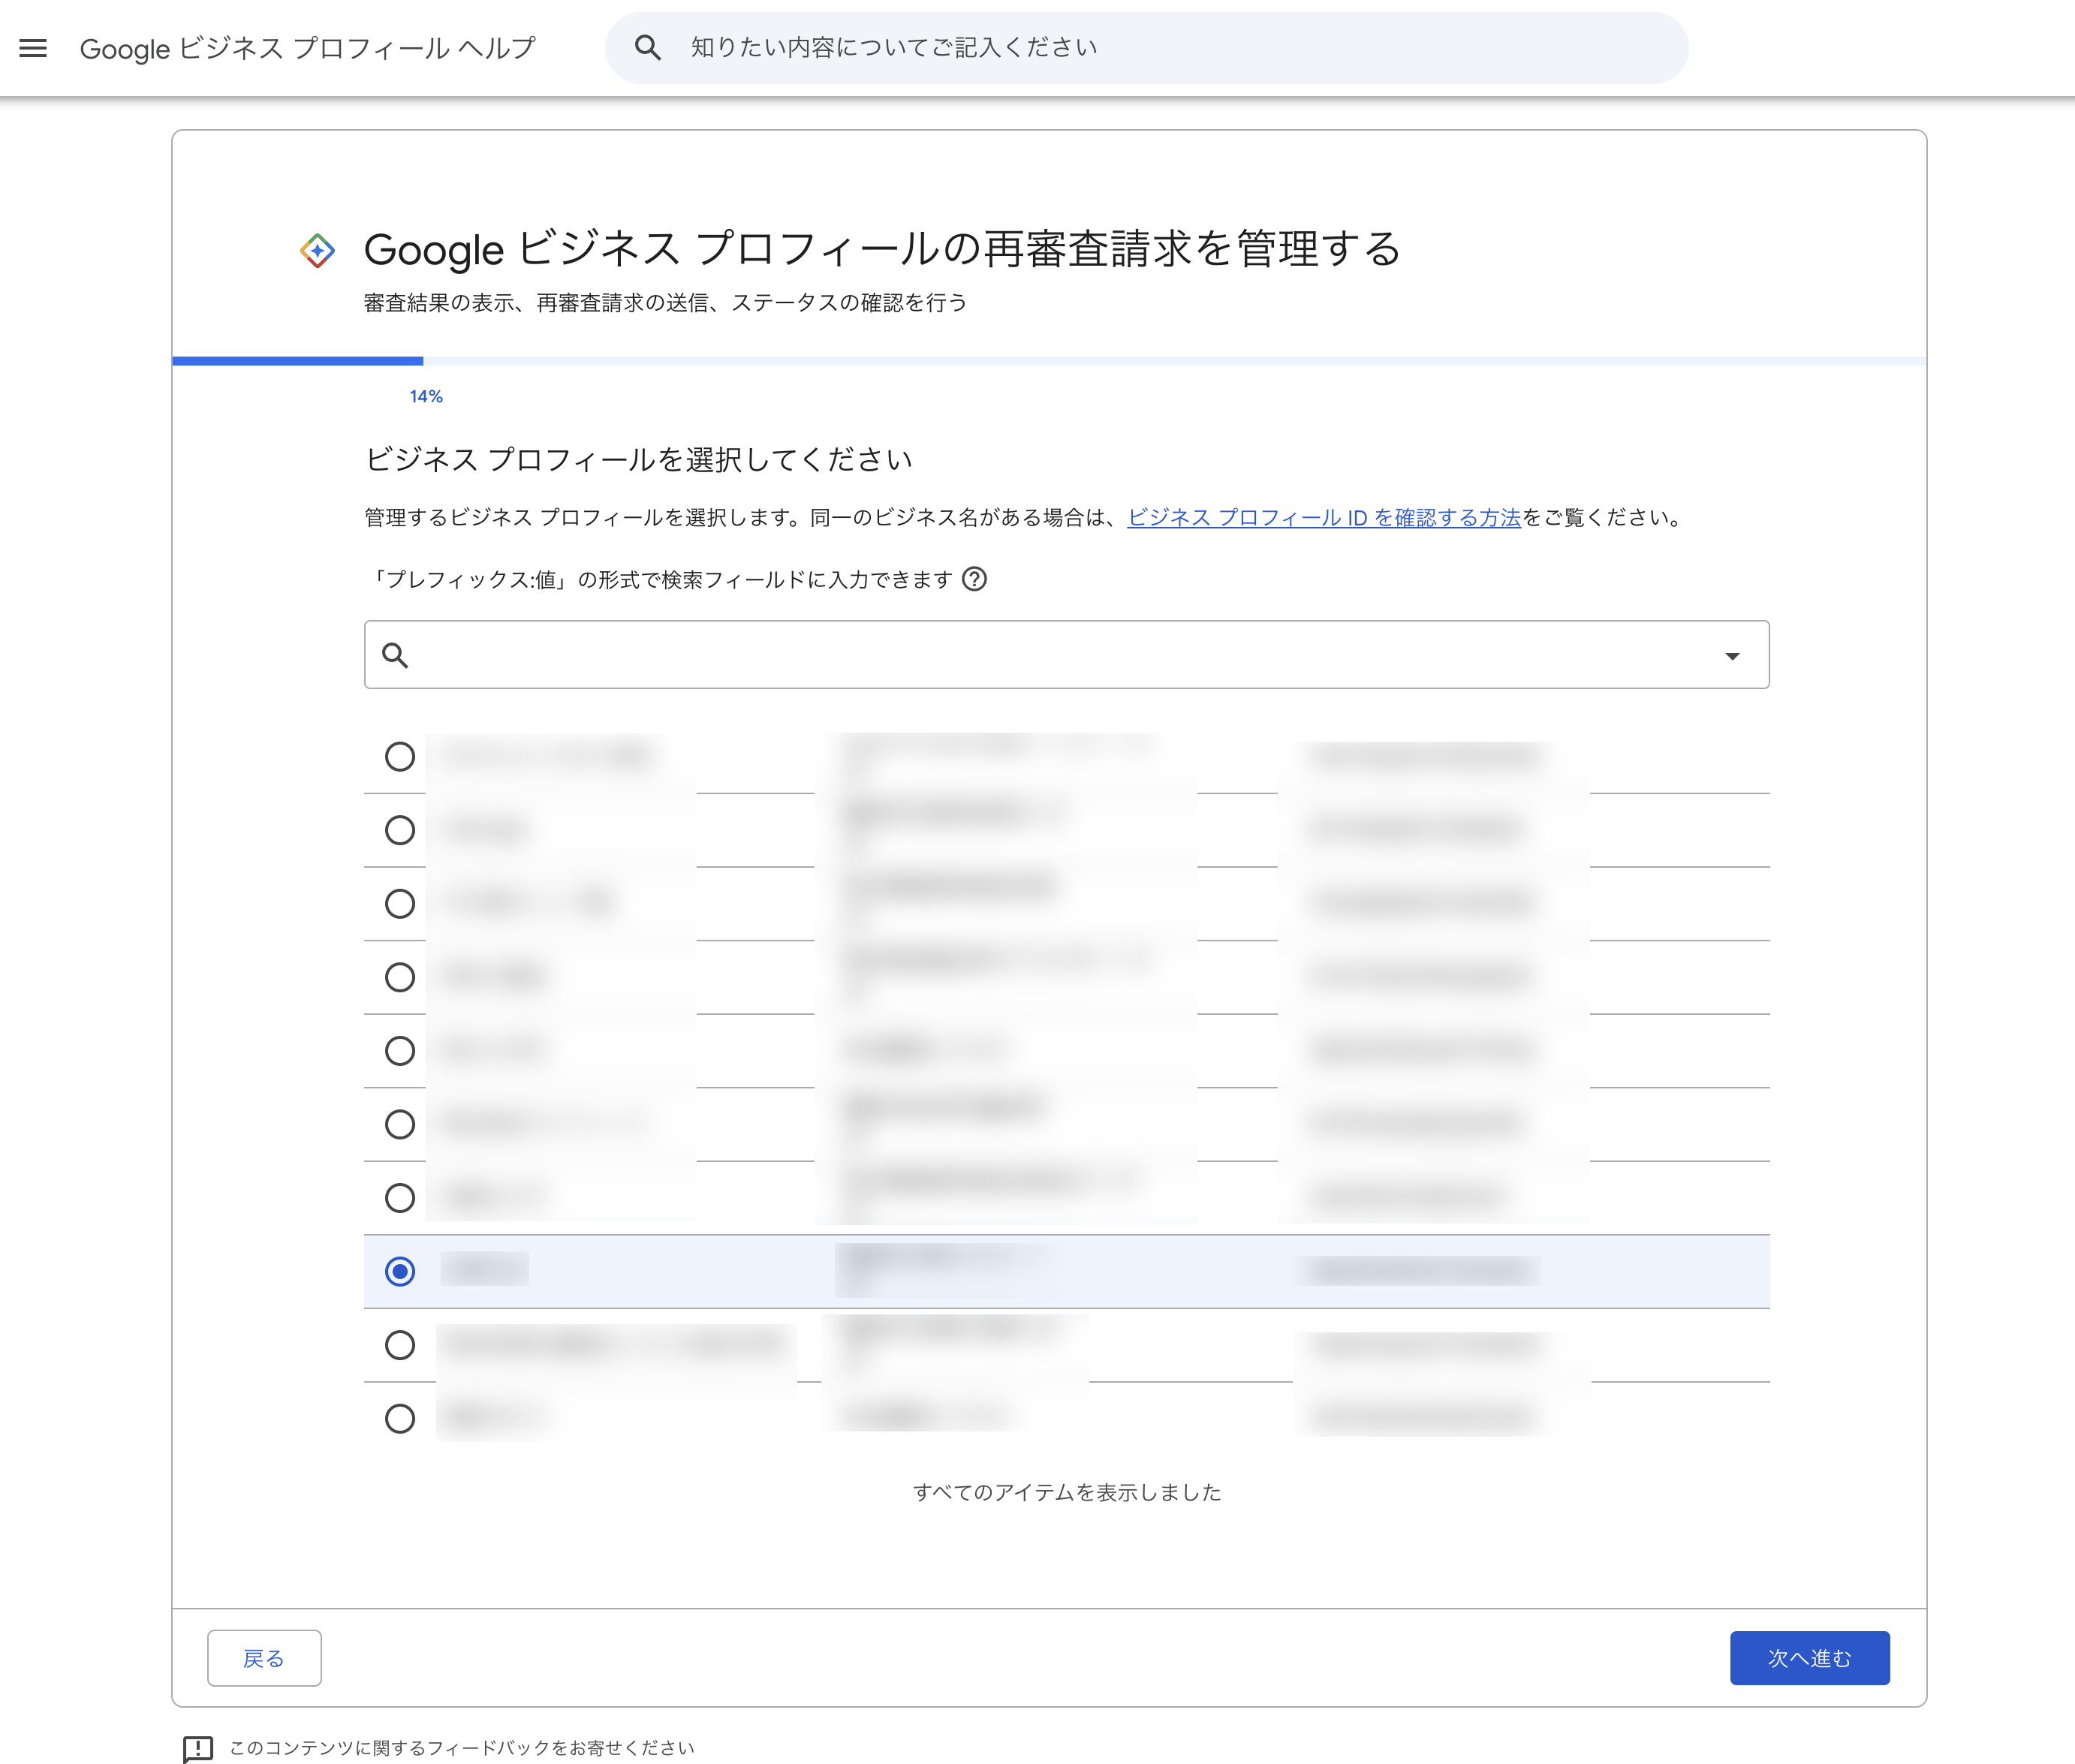The width and height of the screenshot is (2075, 1764).
Task: Expand the profile search dropdown arrow
Action: pos(1732,656)
